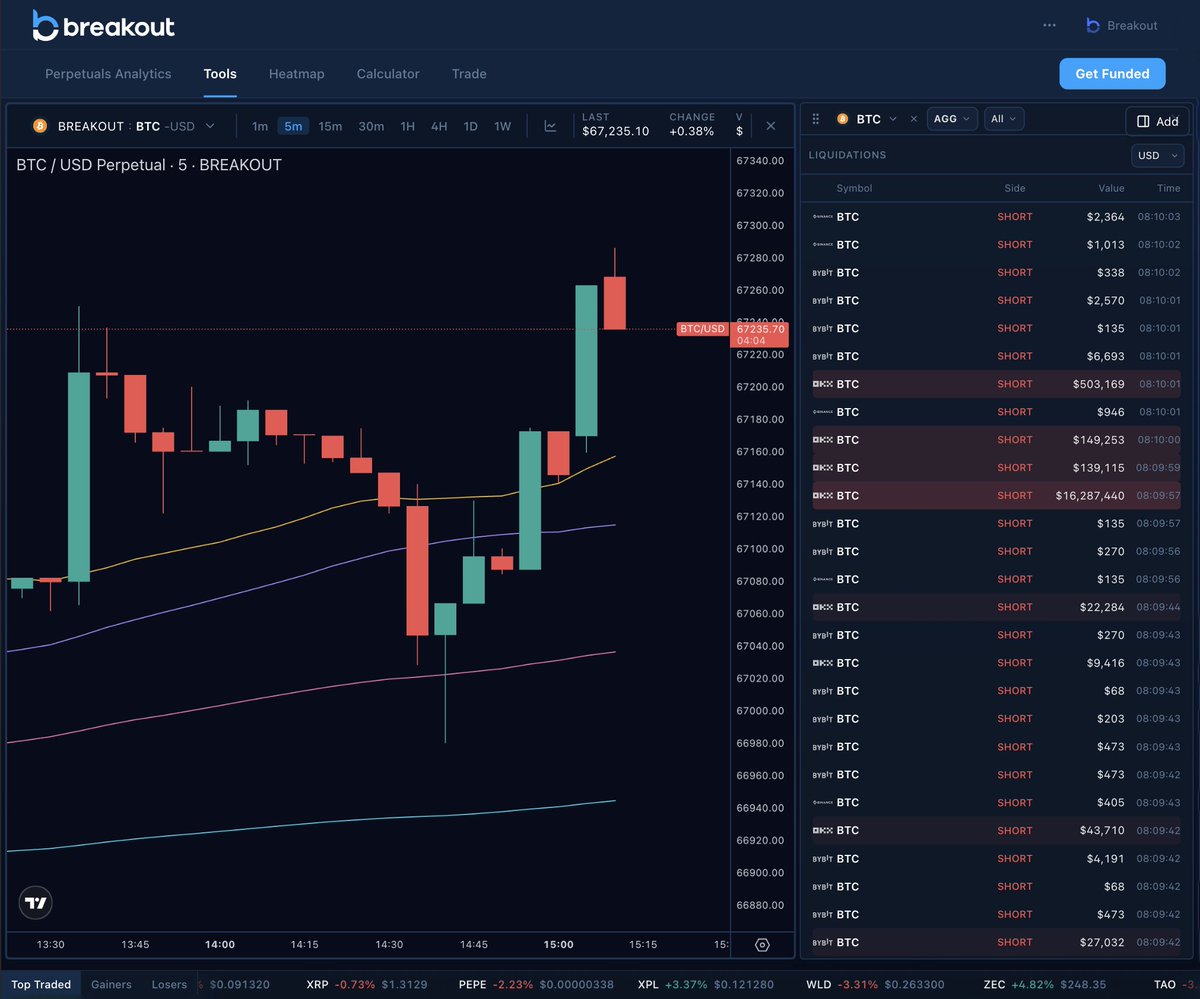Screen dimensions: 1200x999
Task: Open the AGG exchange dropdown
Action: (952, 119)
